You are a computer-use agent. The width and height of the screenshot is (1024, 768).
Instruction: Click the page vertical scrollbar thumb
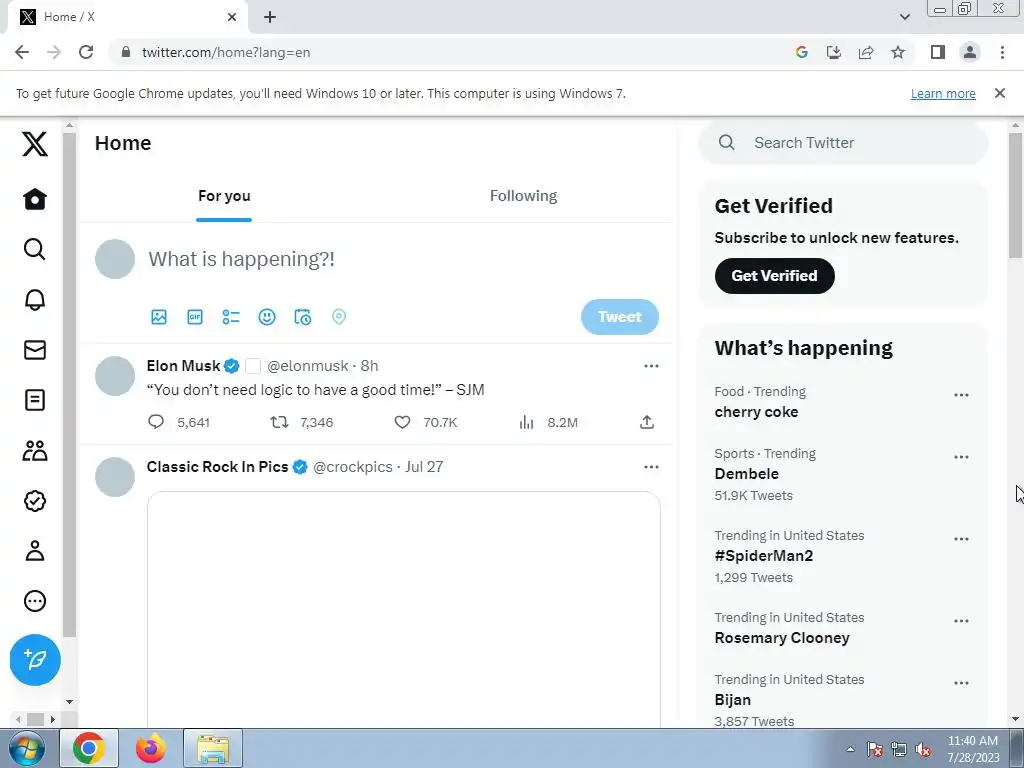[1015, 195]
